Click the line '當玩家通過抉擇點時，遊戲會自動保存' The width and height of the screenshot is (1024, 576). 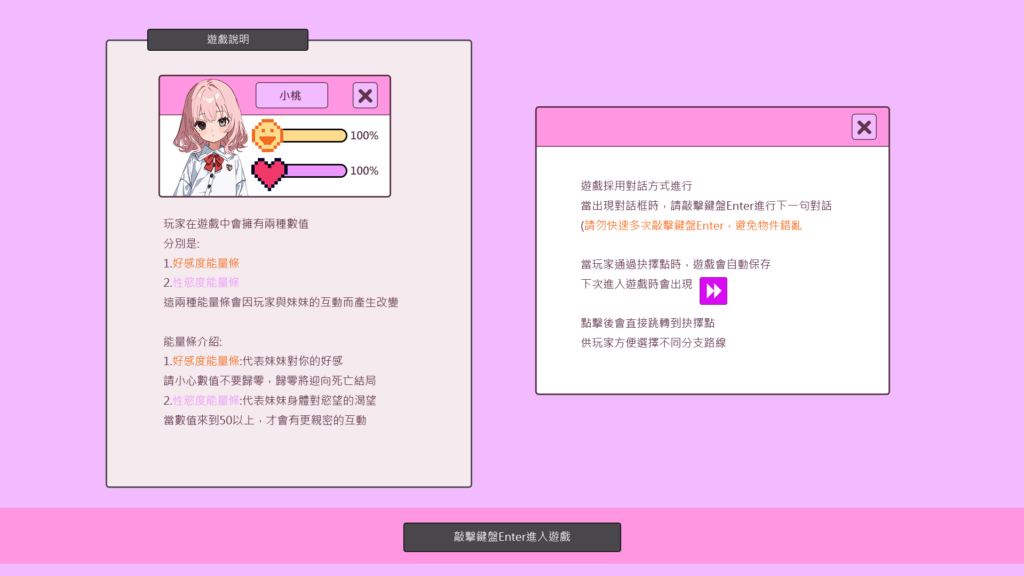click(675, 264)
